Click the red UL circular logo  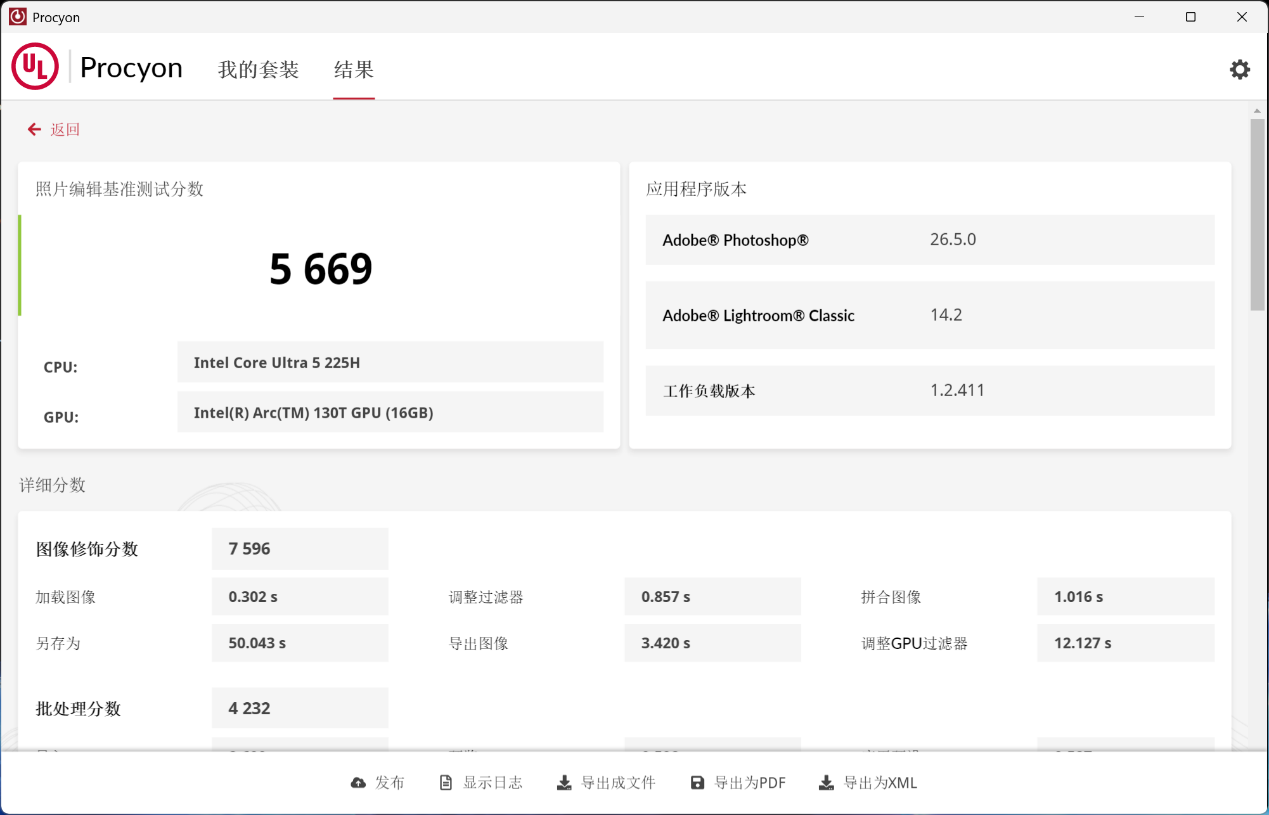point(34,67)
